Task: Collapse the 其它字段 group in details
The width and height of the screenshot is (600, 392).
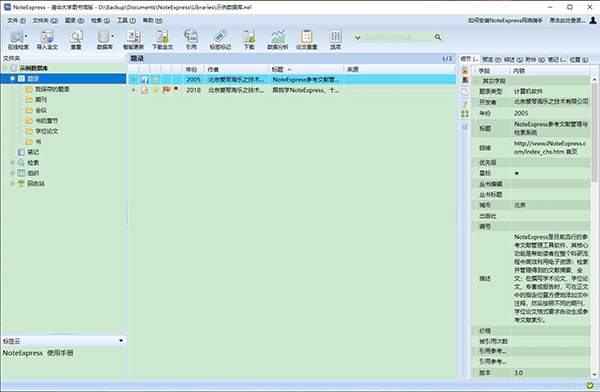Action: [x=476, y=81]
